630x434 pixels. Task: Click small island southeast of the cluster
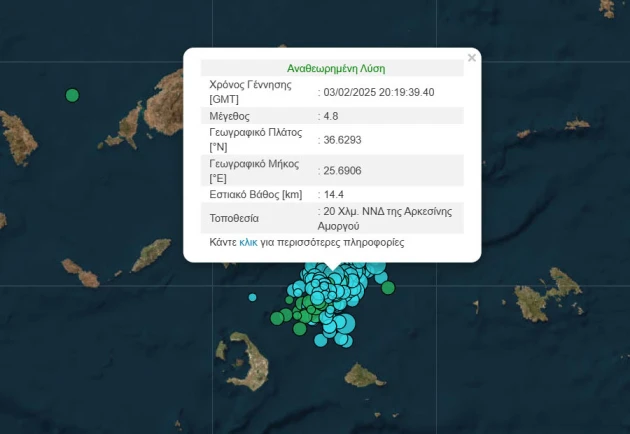click(x=364, y=376)
